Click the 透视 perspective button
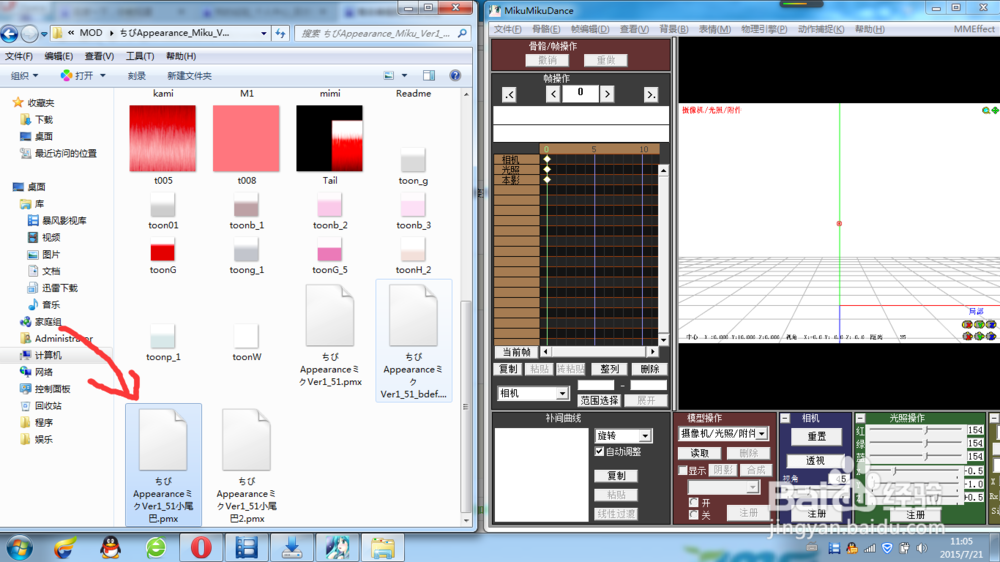Viewport: 1000px width, 562px height. coord(814,461)
